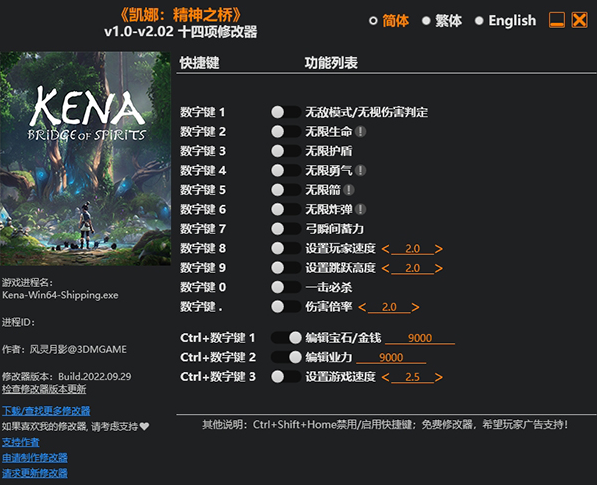Decrease 设置跳跃高度 value with left arrow

click(385, 268)
